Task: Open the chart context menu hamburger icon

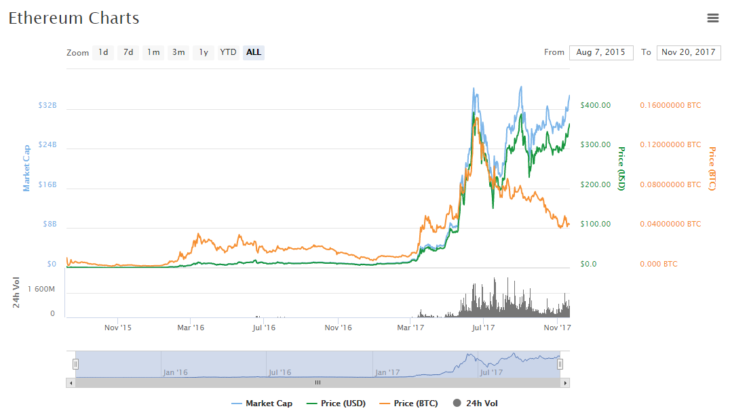Action: (712, 18)
